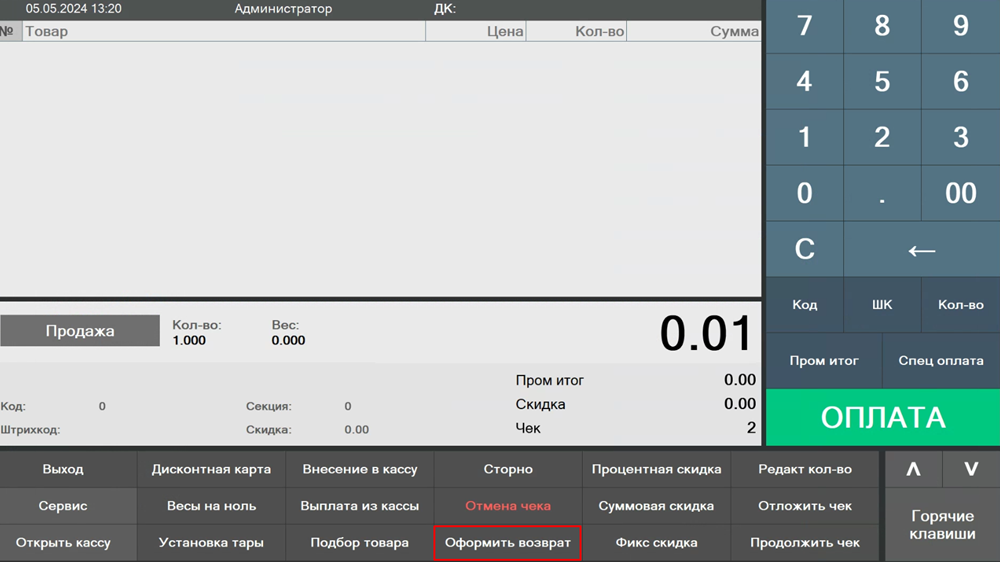Switch input mode to ШК barcode
The image size is (1000, 562).
(882, 305)
